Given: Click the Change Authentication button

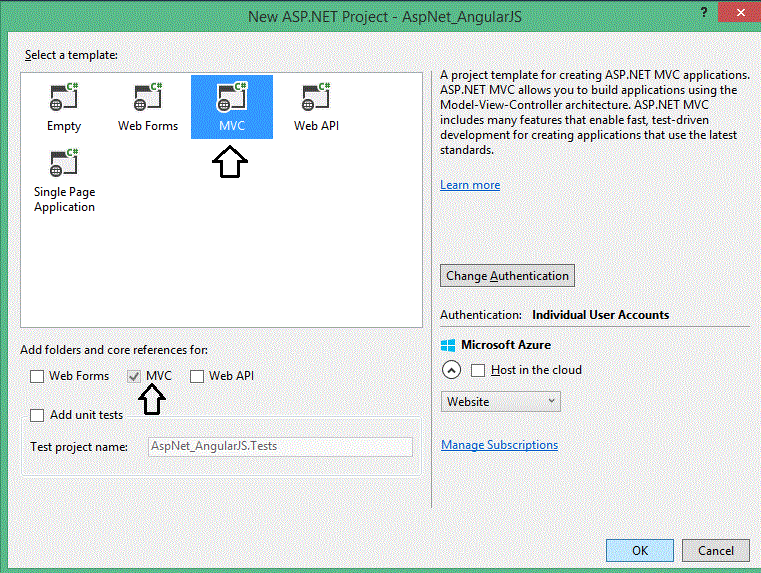Looking at the screenshot, I should coord(507,276).
